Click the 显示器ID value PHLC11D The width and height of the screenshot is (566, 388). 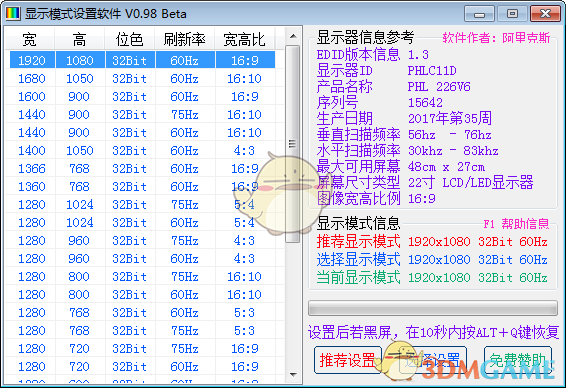pos(432,70)
